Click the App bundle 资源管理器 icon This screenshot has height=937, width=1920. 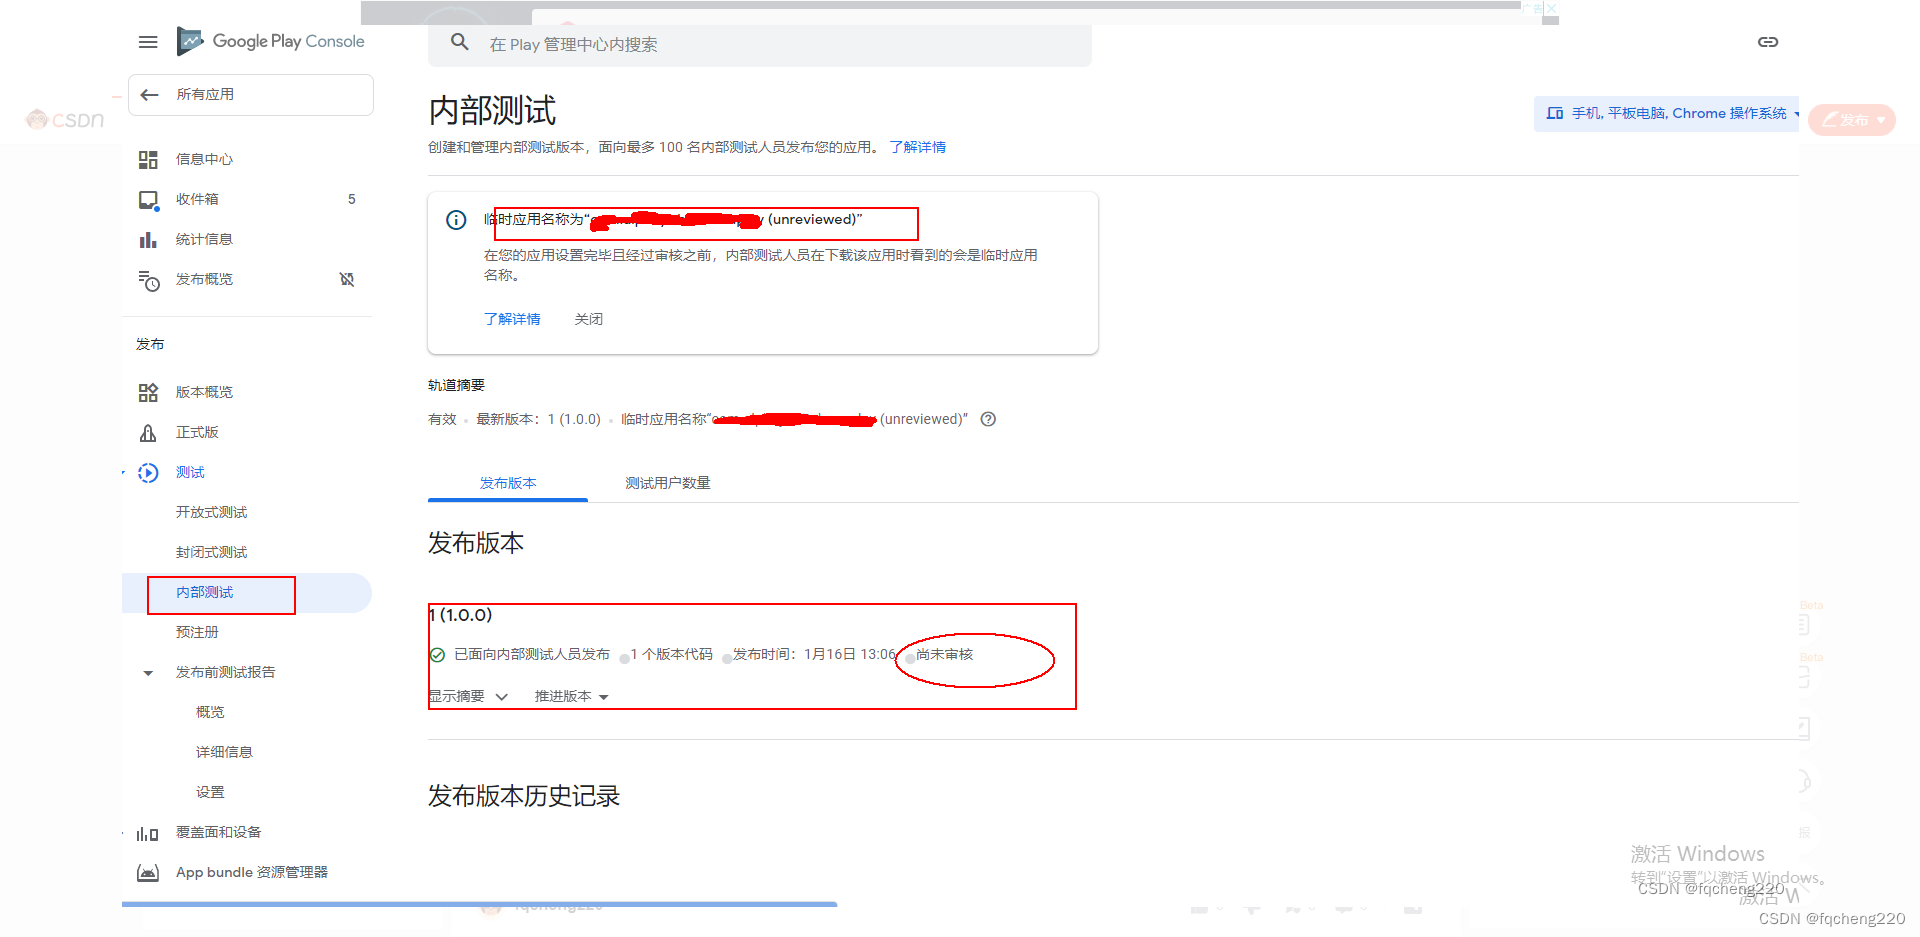(x=148, y=871)
